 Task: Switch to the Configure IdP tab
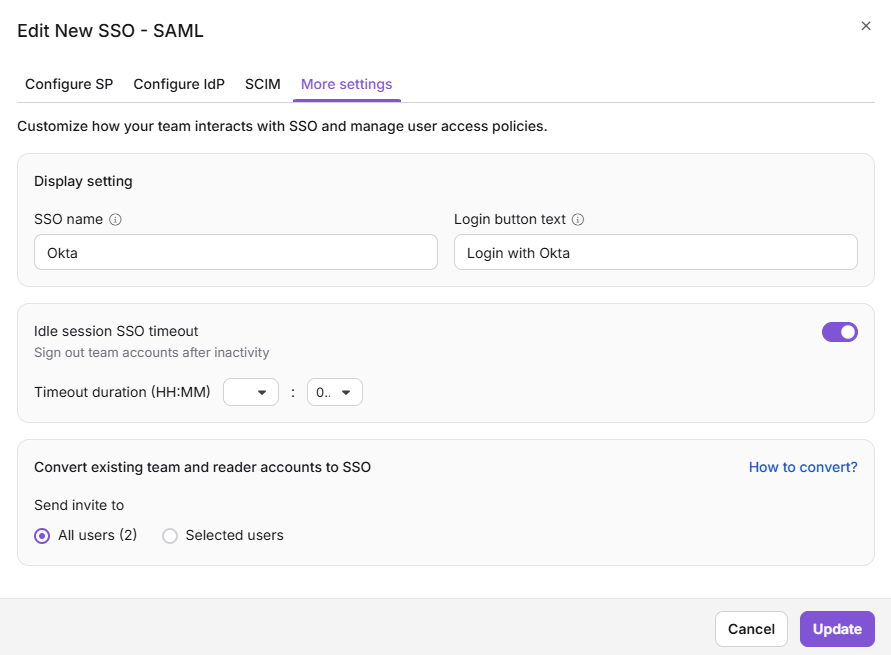point(179,84)
